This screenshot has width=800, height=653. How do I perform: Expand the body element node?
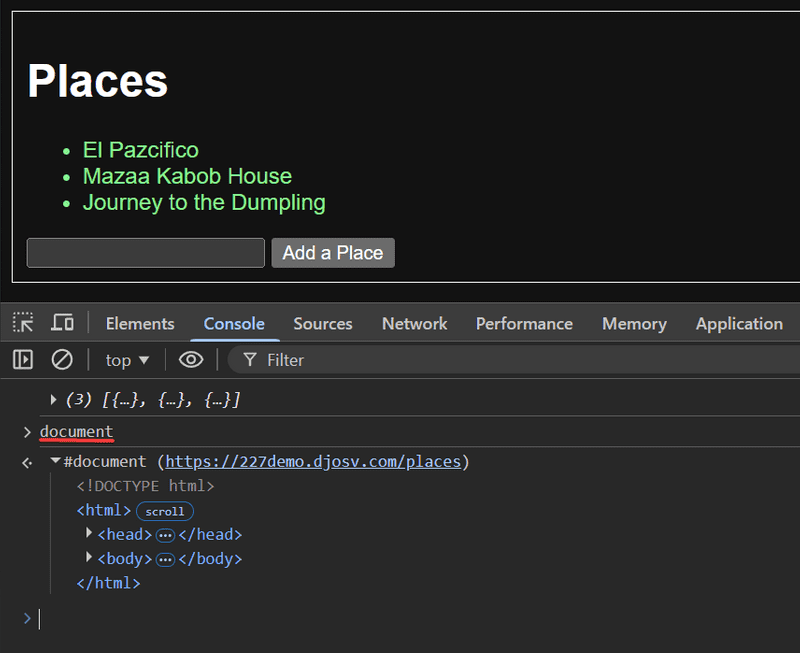[89, 558]
